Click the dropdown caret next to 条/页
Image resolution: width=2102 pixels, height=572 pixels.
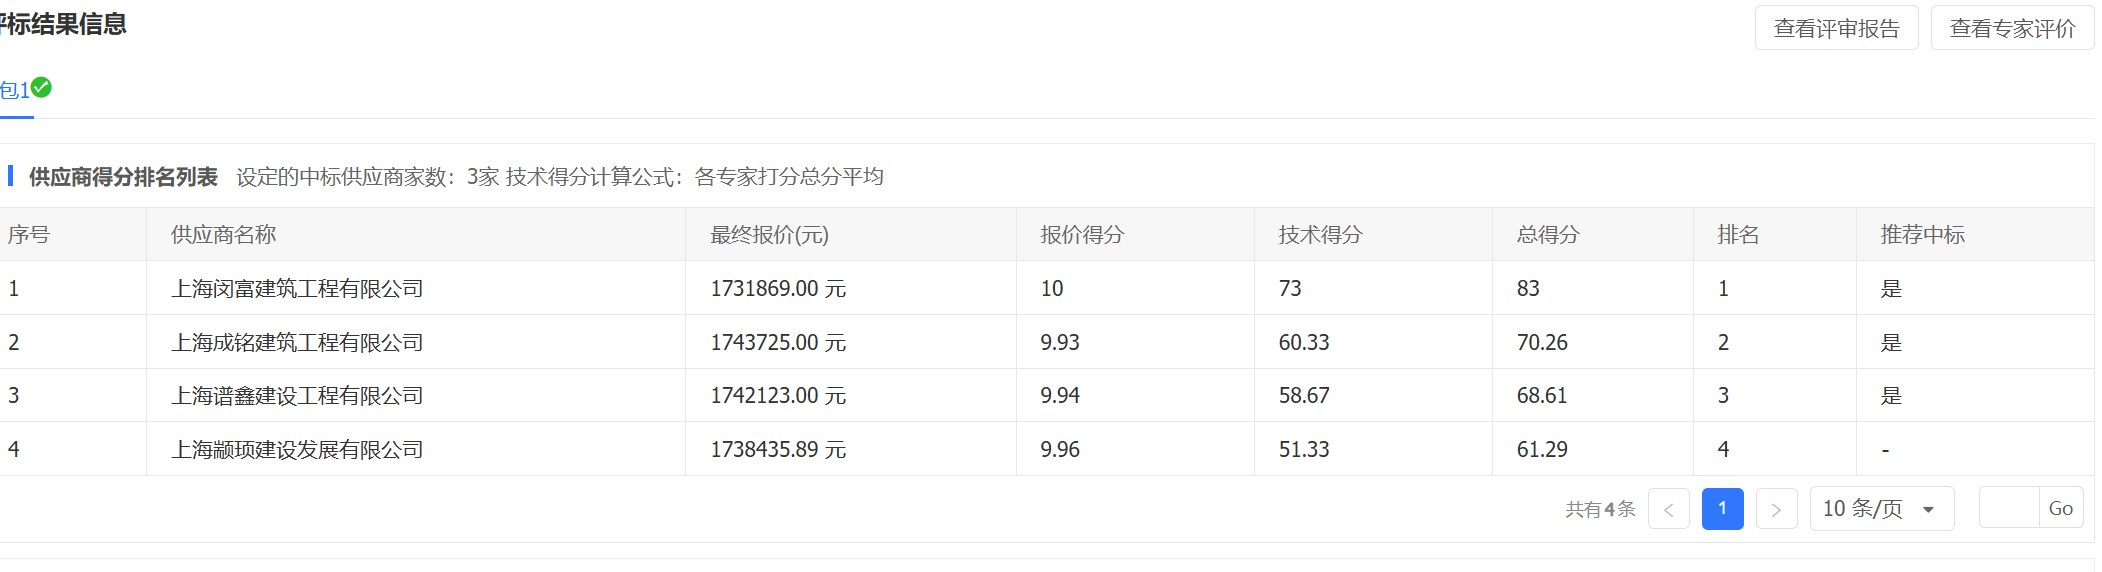coord(1928,510)
